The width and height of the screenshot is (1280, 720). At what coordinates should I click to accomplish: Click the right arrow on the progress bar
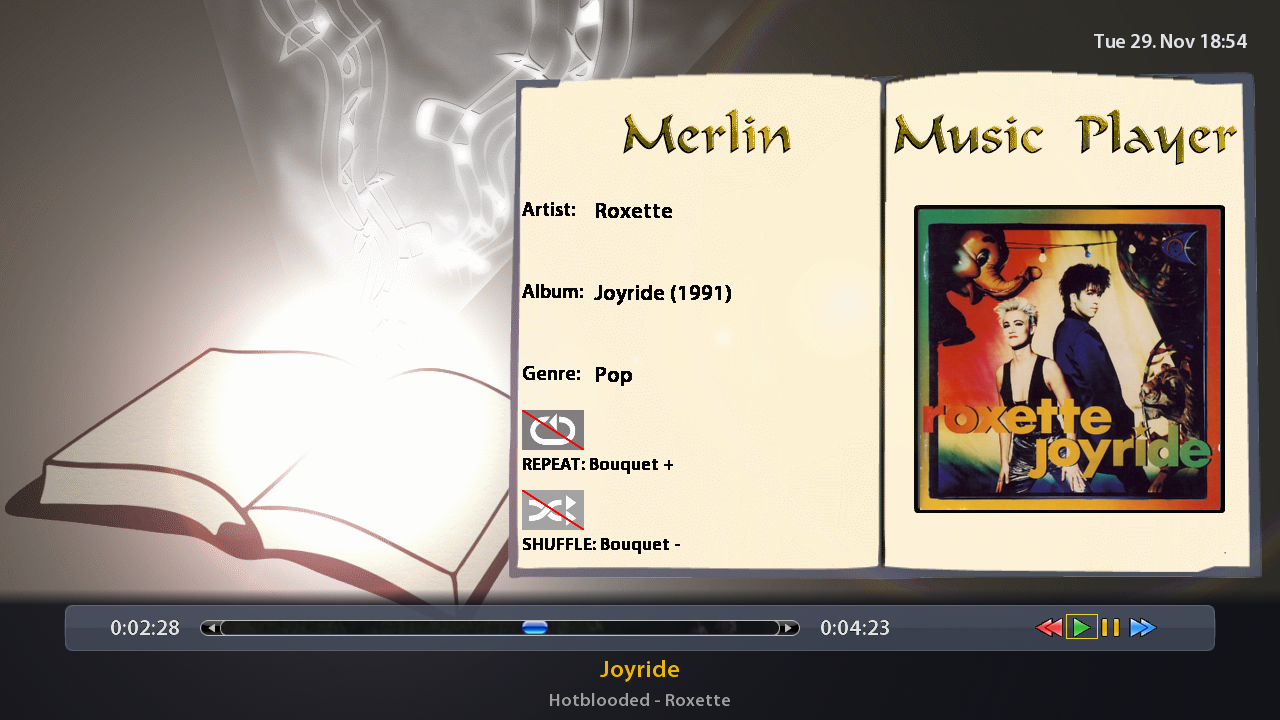tap(789, 628)
